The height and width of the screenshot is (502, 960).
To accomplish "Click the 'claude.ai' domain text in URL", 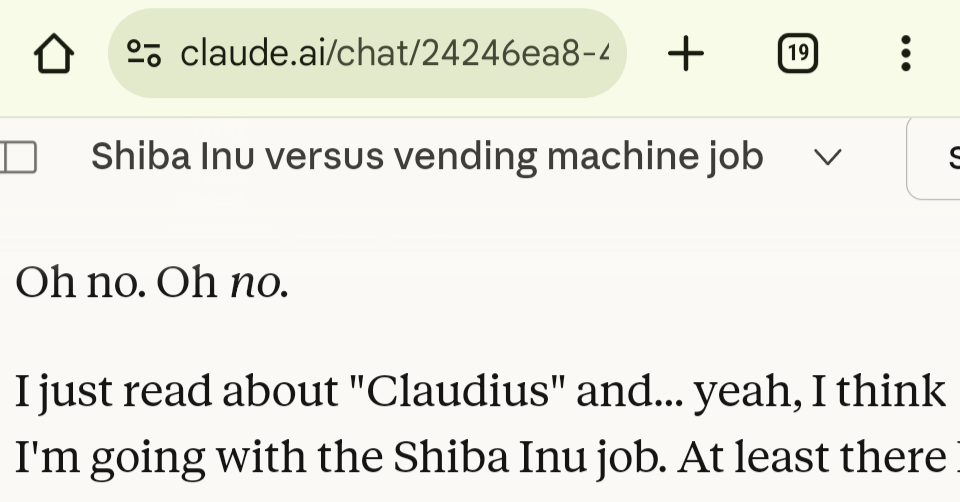I will point(254,54).
